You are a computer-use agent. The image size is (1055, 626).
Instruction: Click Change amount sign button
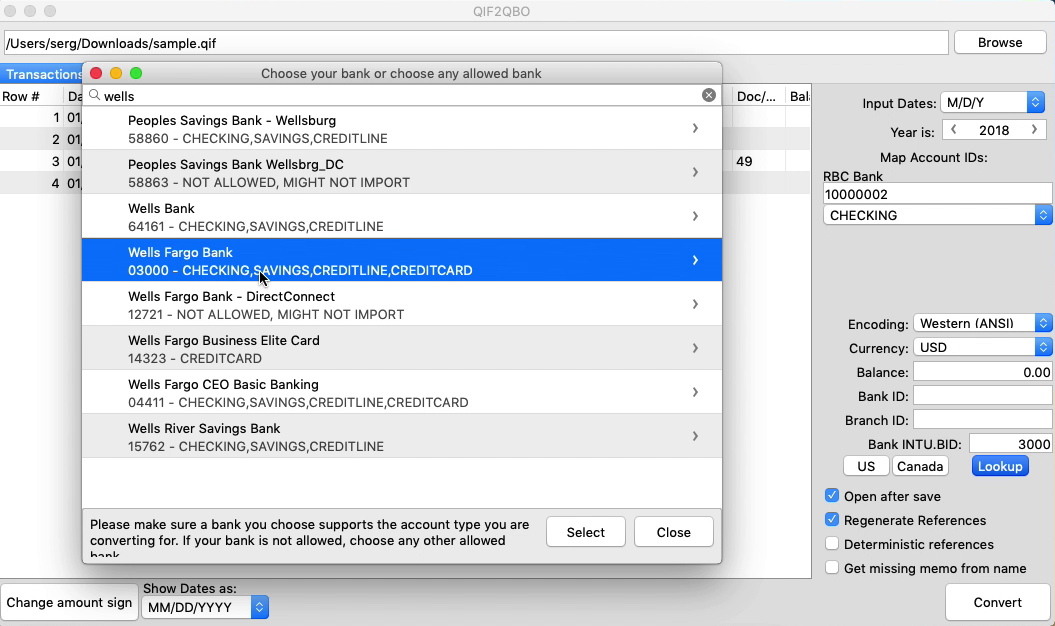(69, 602)
